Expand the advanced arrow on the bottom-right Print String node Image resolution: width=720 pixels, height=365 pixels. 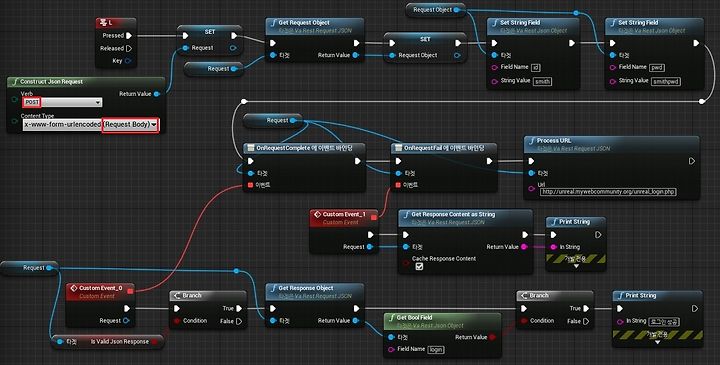pos(657,342)
